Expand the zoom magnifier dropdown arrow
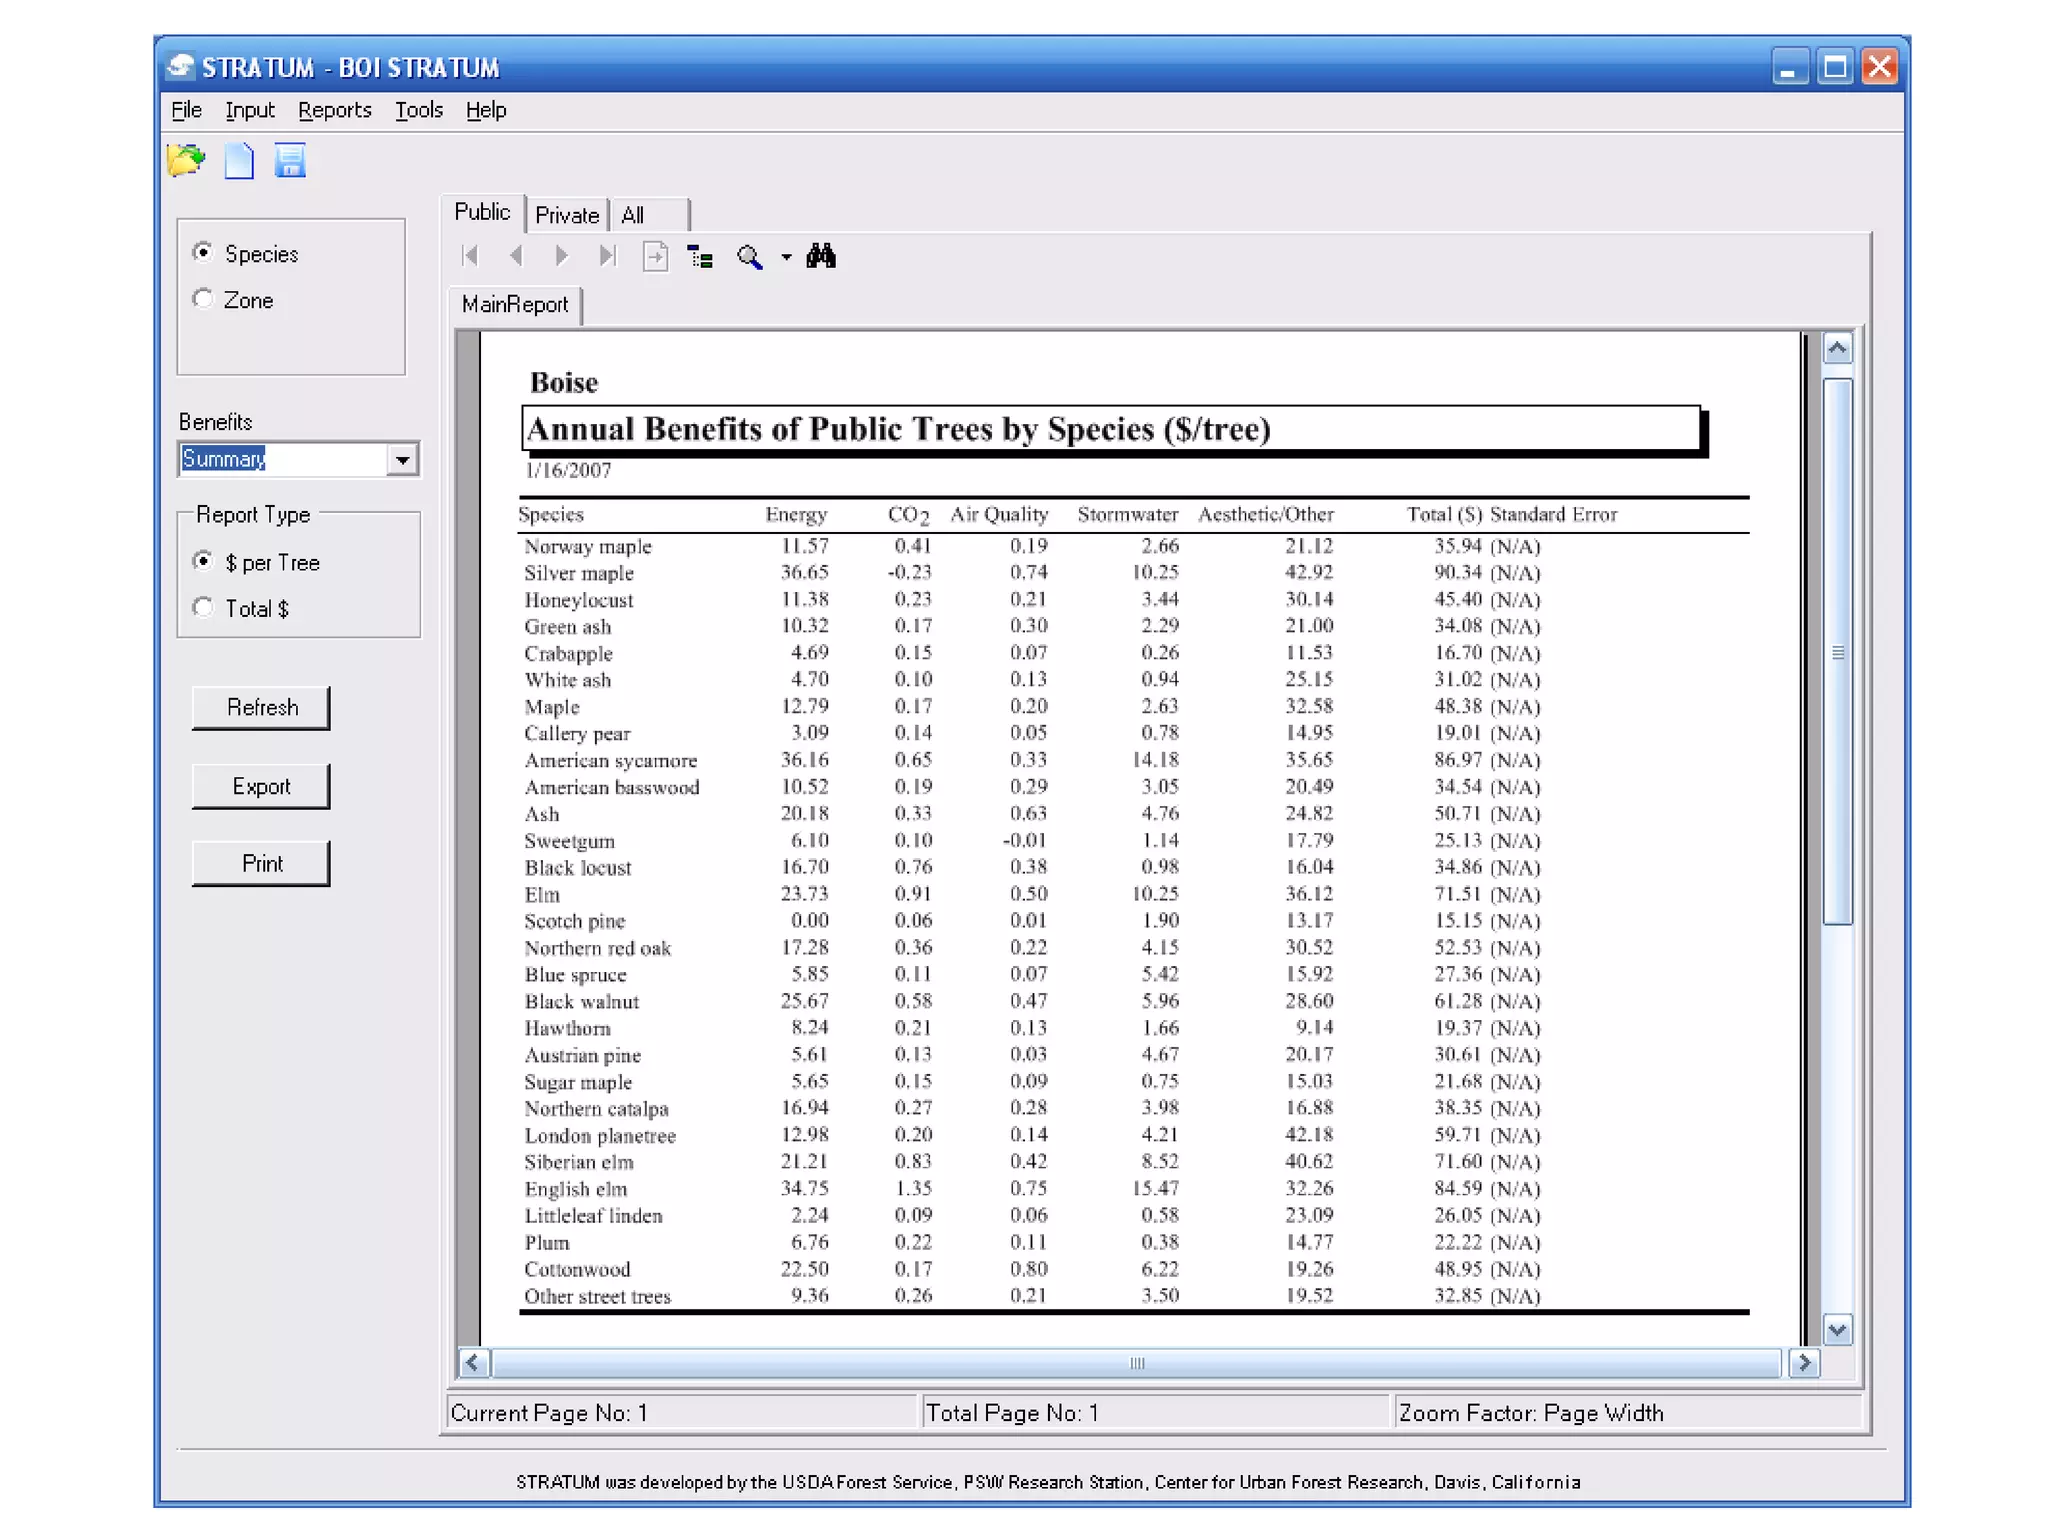This screenshot has width=2048, height=1536. (x=786, y=258)
